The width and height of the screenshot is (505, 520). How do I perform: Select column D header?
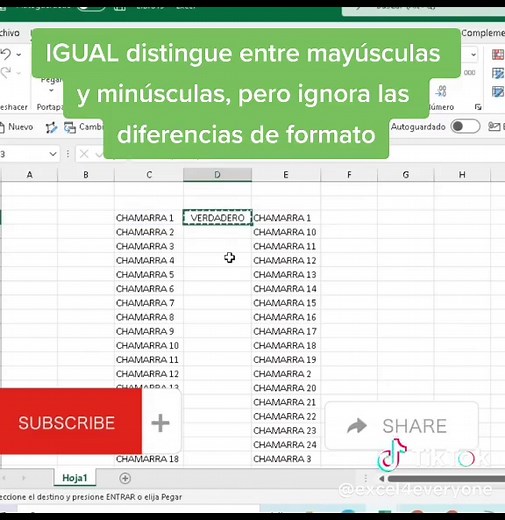(x=217, y=175)
